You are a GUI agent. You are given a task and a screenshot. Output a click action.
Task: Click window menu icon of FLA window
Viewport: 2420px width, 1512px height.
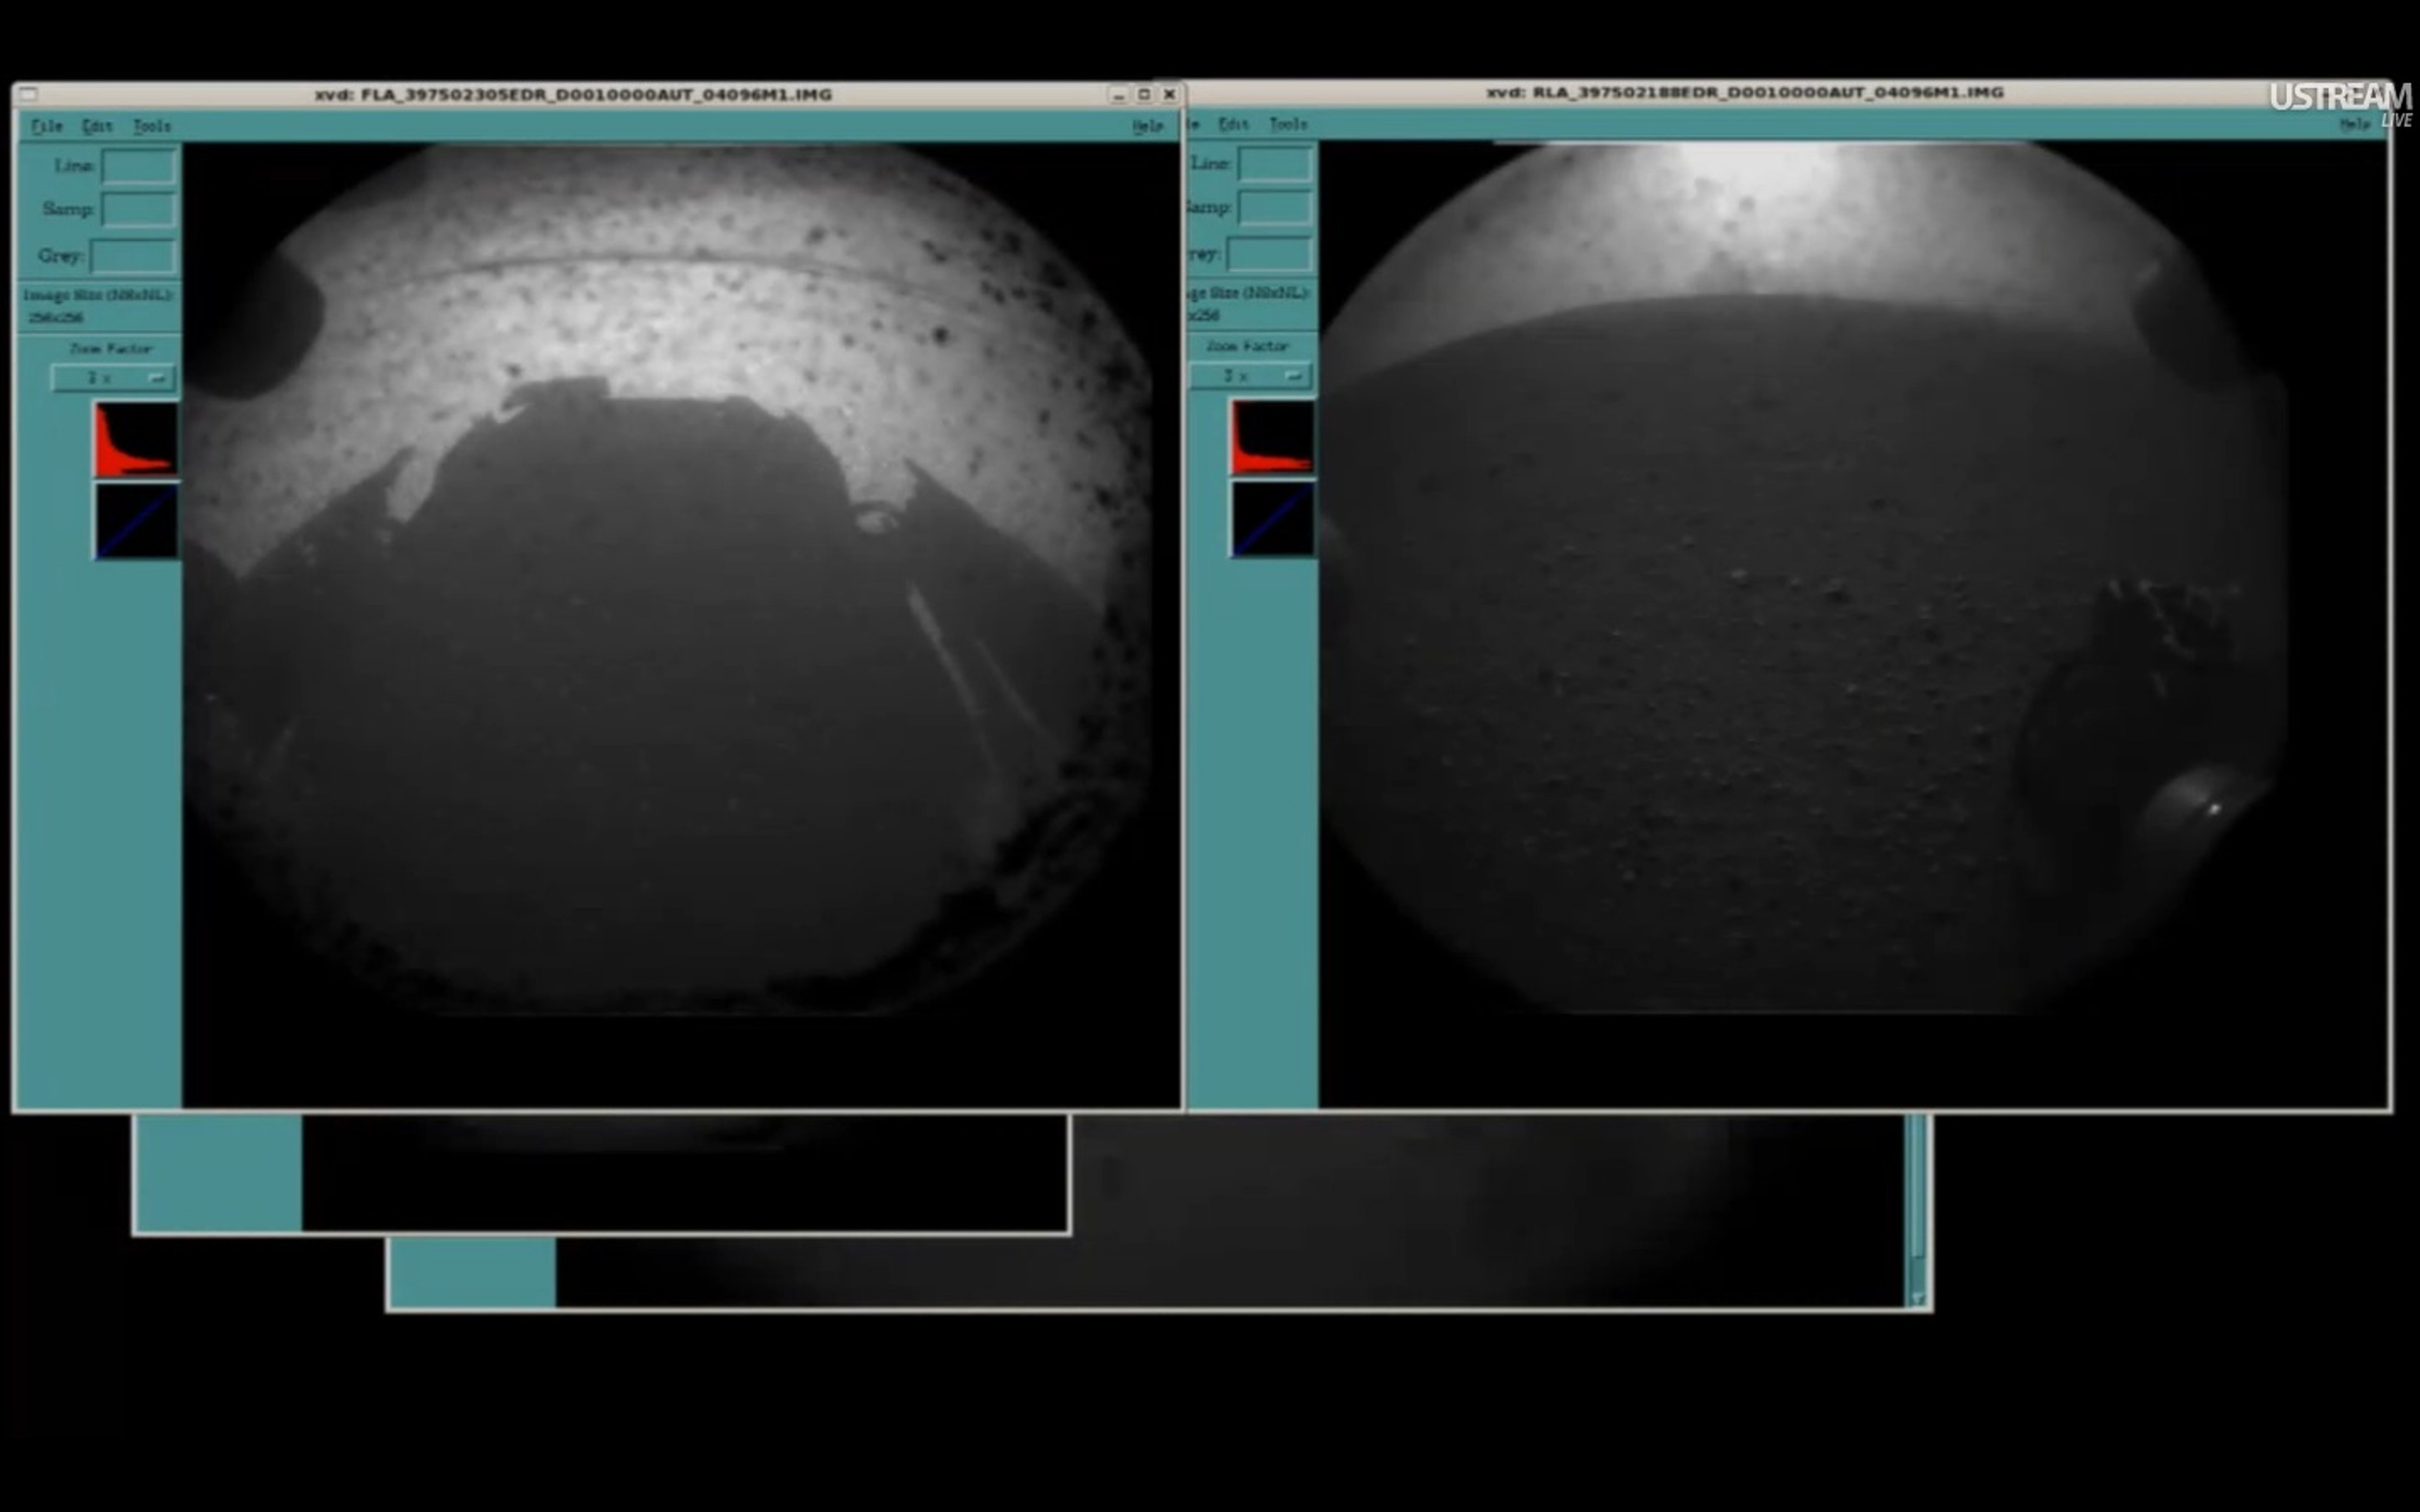(x=29, y=95)
